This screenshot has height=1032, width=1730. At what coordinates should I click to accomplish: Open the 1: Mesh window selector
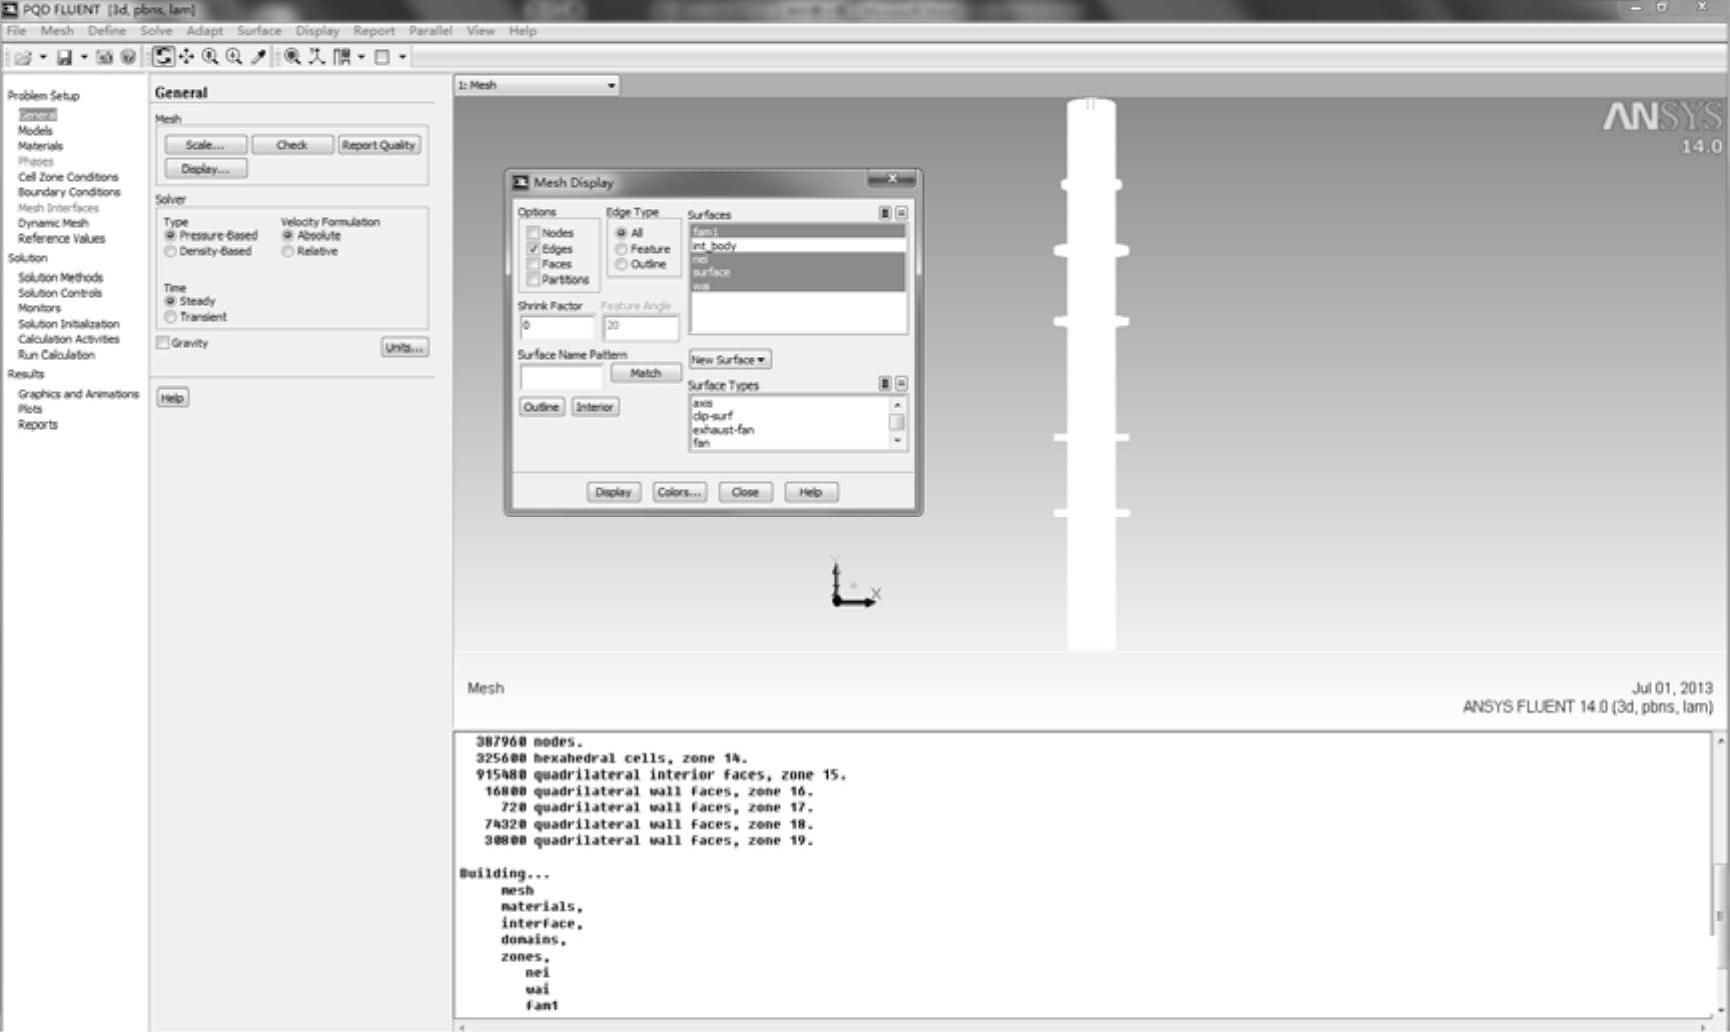point(537,85)
